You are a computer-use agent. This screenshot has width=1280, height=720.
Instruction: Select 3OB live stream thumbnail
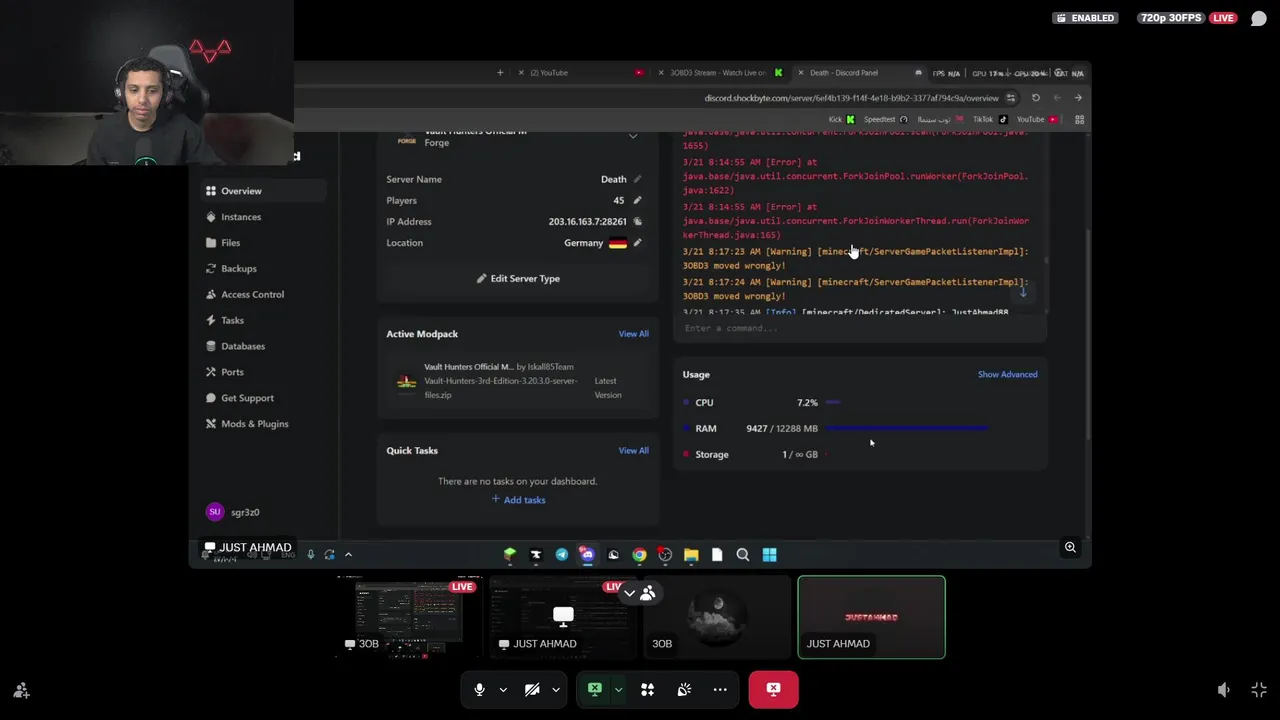coord(409,618)
